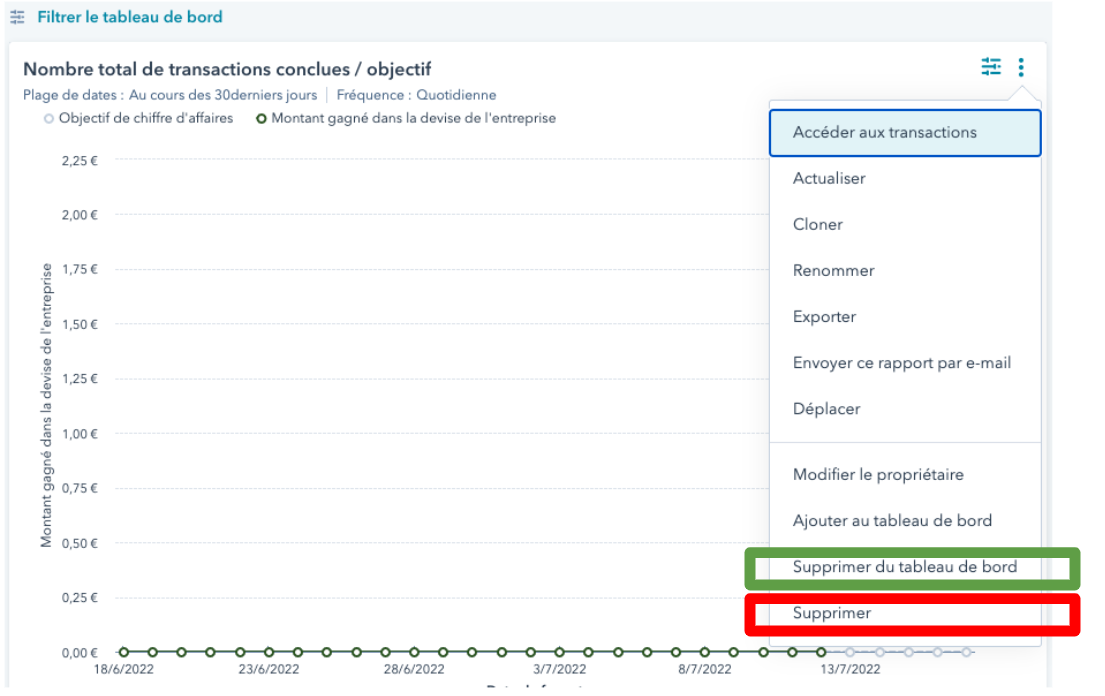
Task: Click Déplacer in the menu
Action: point(826,409)
